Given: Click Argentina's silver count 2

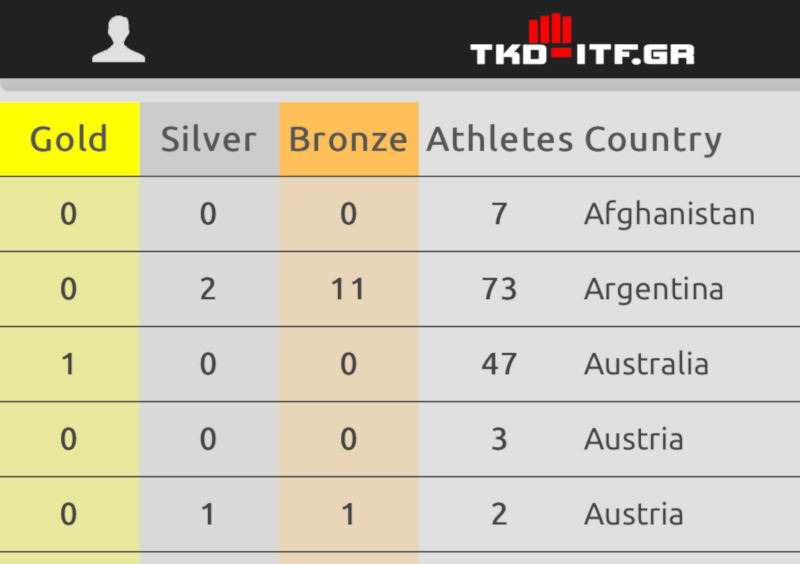Looking at the screenshot, I should (x=208, y=289).
